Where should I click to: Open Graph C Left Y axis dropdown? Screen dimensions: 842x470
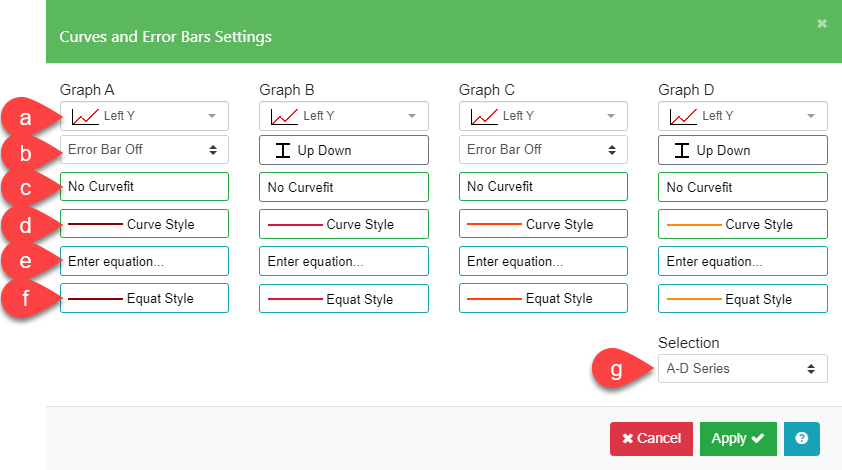coord(543,116)
